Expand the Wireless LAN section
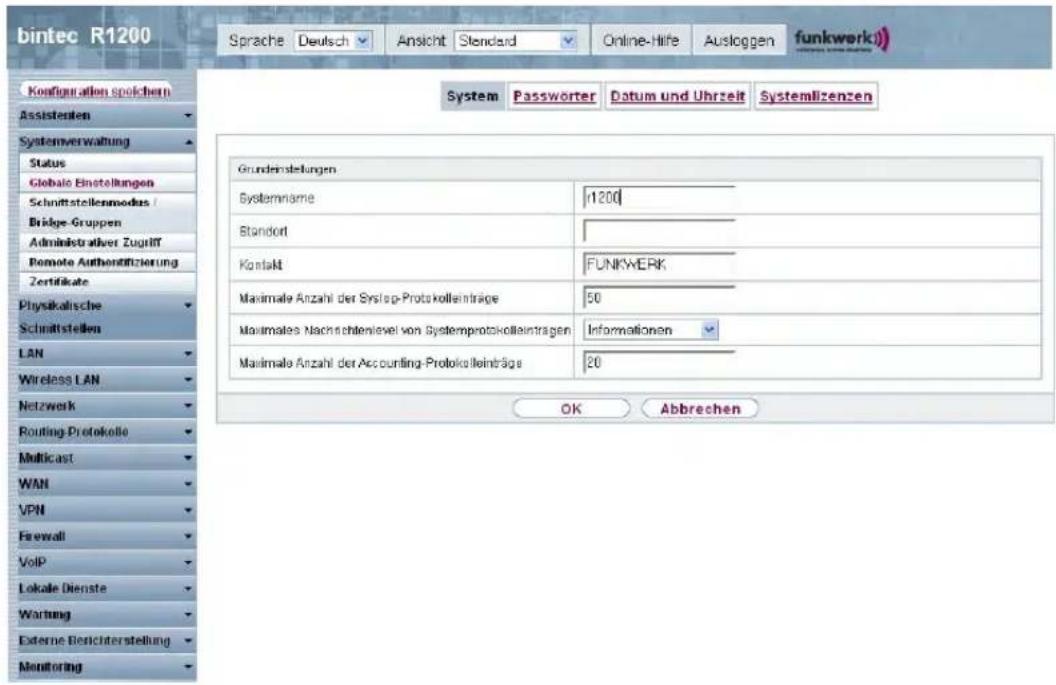This screenshot has height=685, width=1056. point(106,380)
